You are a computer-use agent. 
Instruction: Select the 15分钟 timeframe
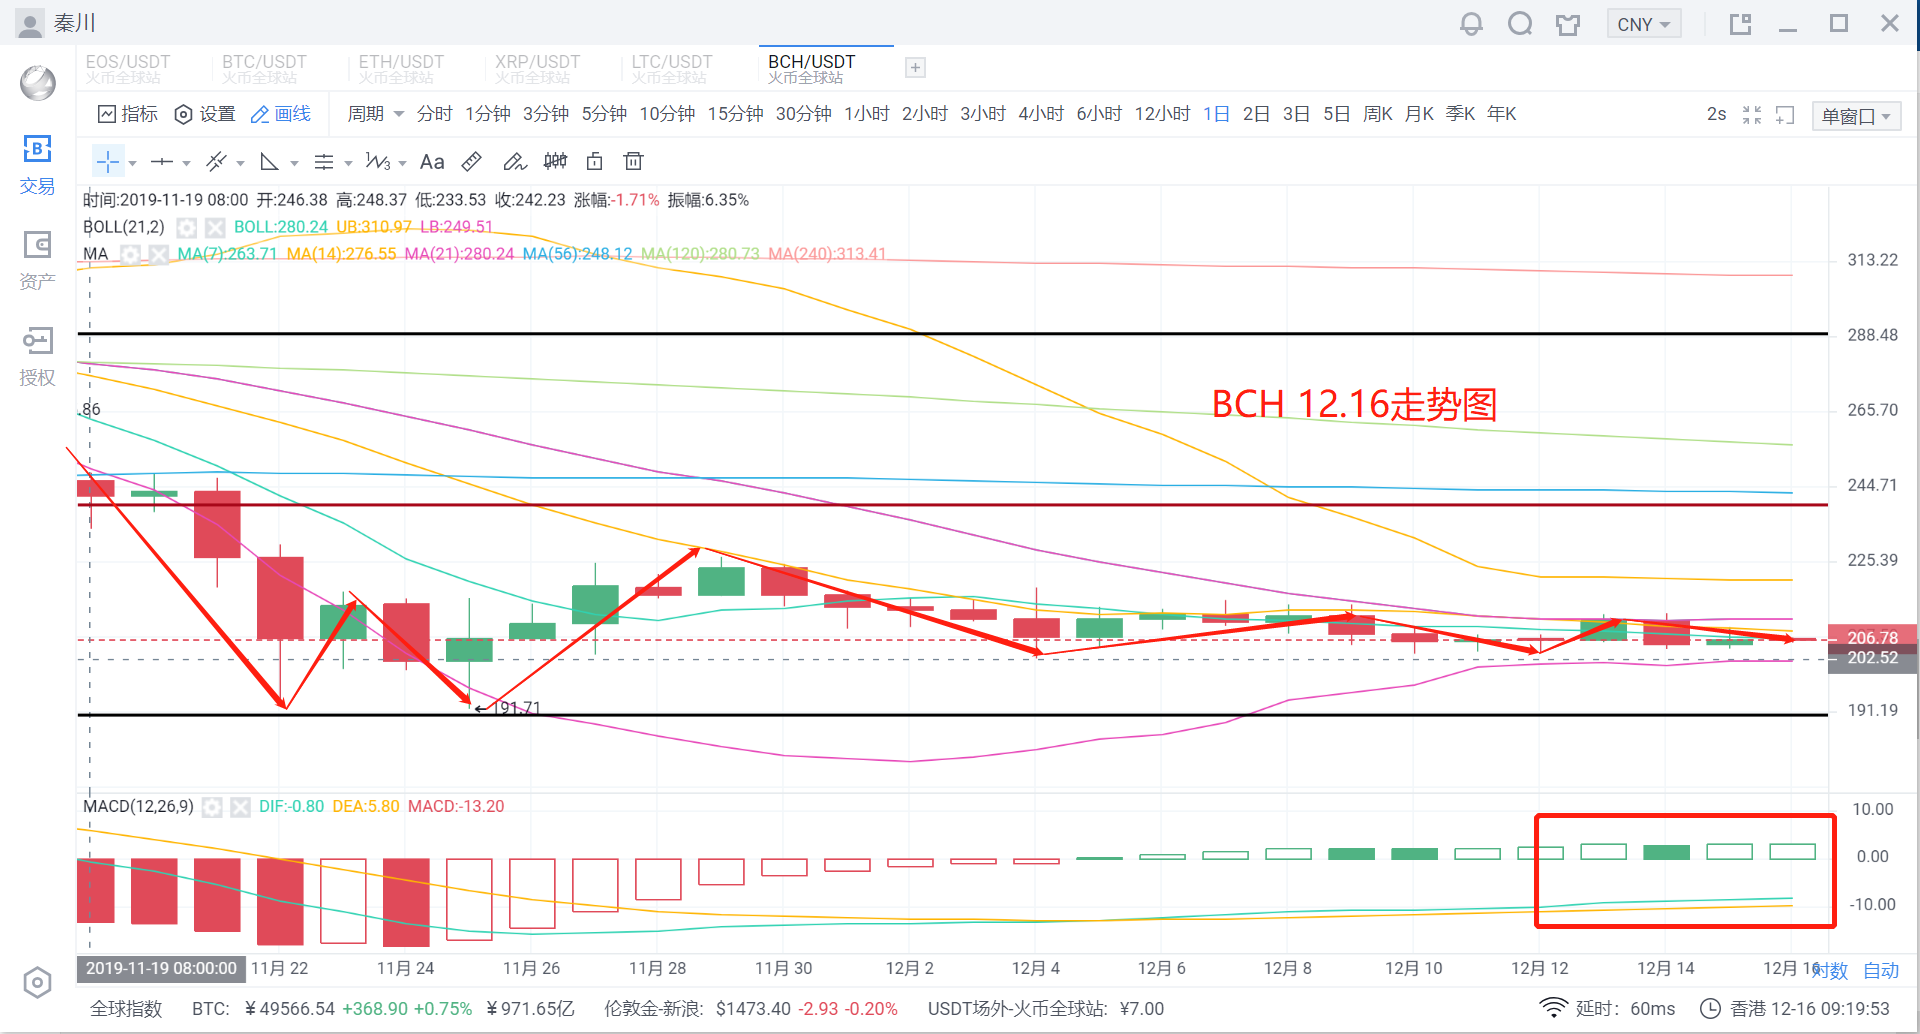coord(735,114)
